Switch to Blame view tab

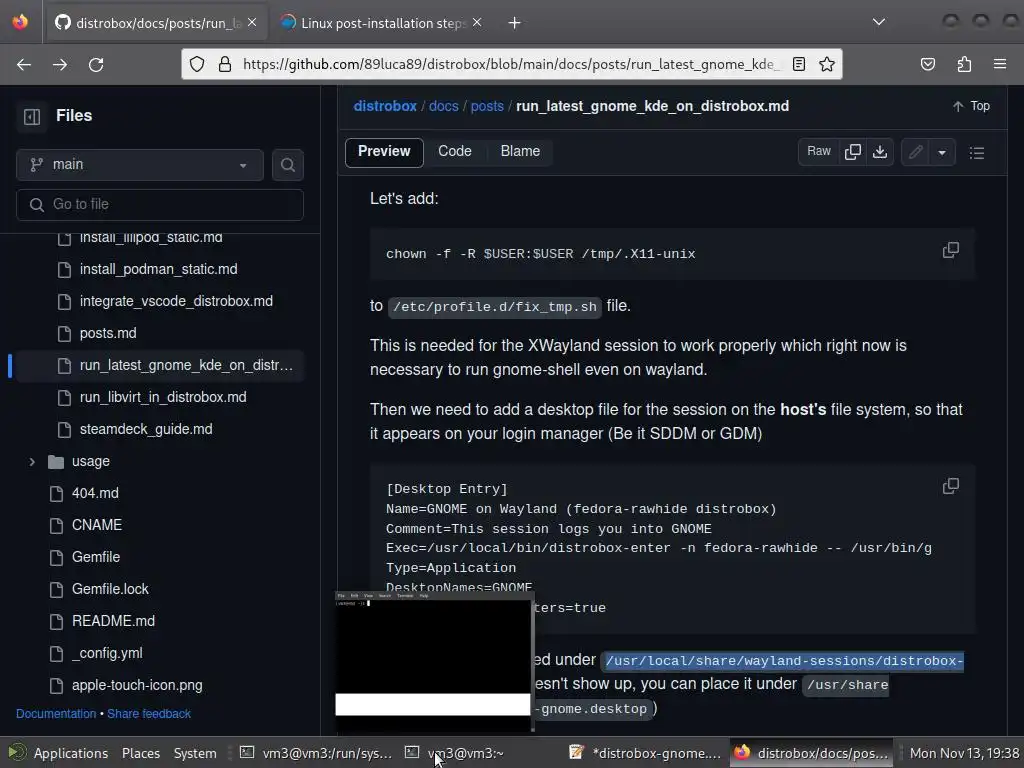pos(520,152)
